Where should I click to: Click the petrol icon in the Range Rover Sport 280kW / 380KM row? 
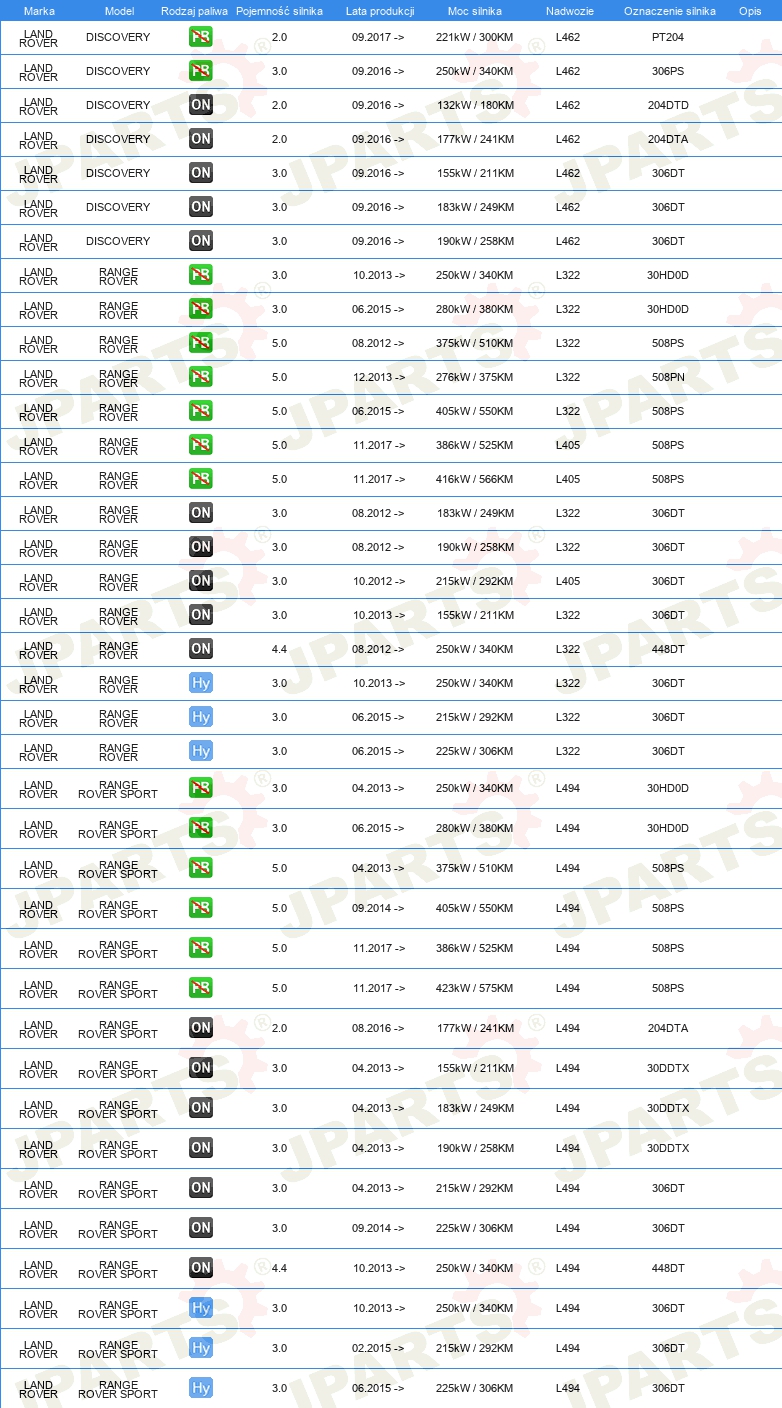point(201,828)
